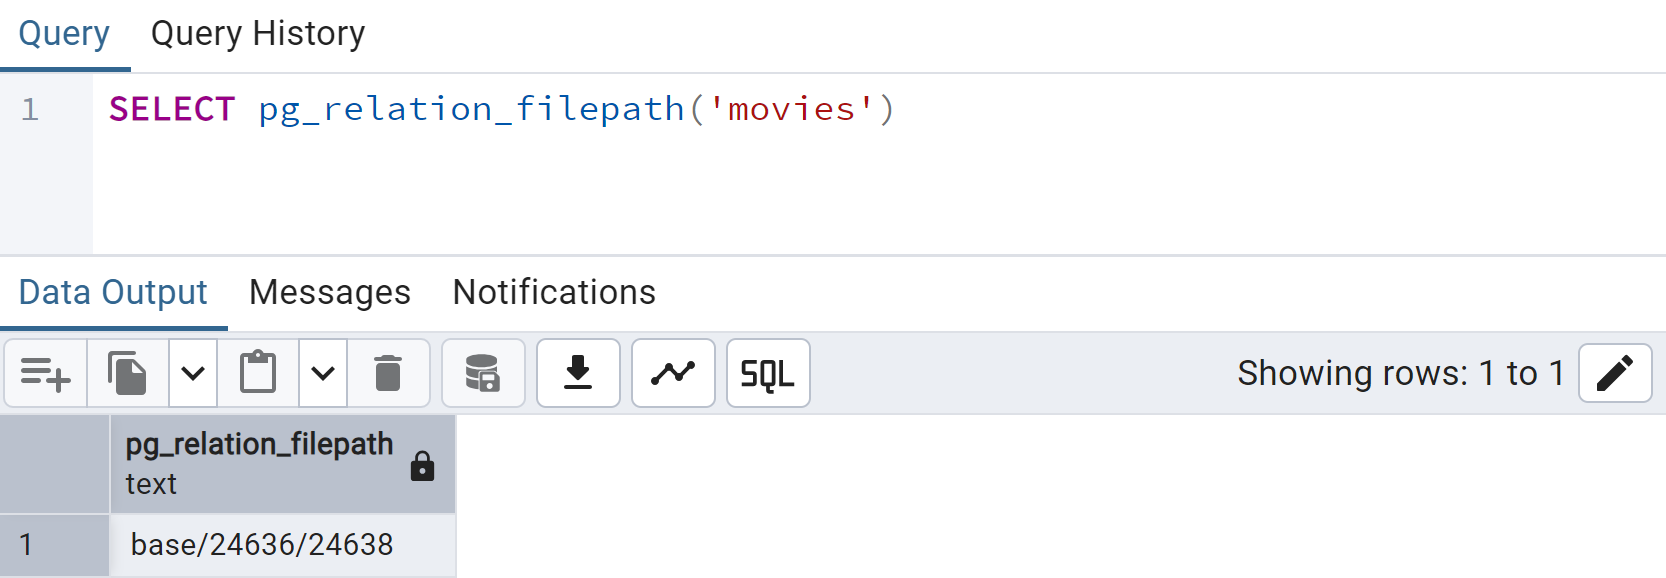
Task: Click inside the SQL query editor line
Action: pyautogui.click(x=880, y=109)
